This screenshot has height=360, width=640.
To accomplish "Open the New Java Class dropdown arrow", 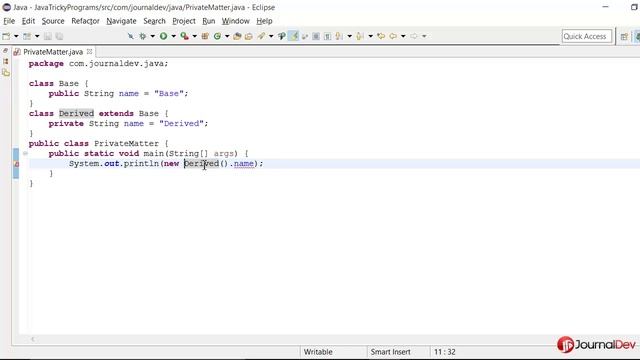I will pyautogui.click(x=227, y=36).
